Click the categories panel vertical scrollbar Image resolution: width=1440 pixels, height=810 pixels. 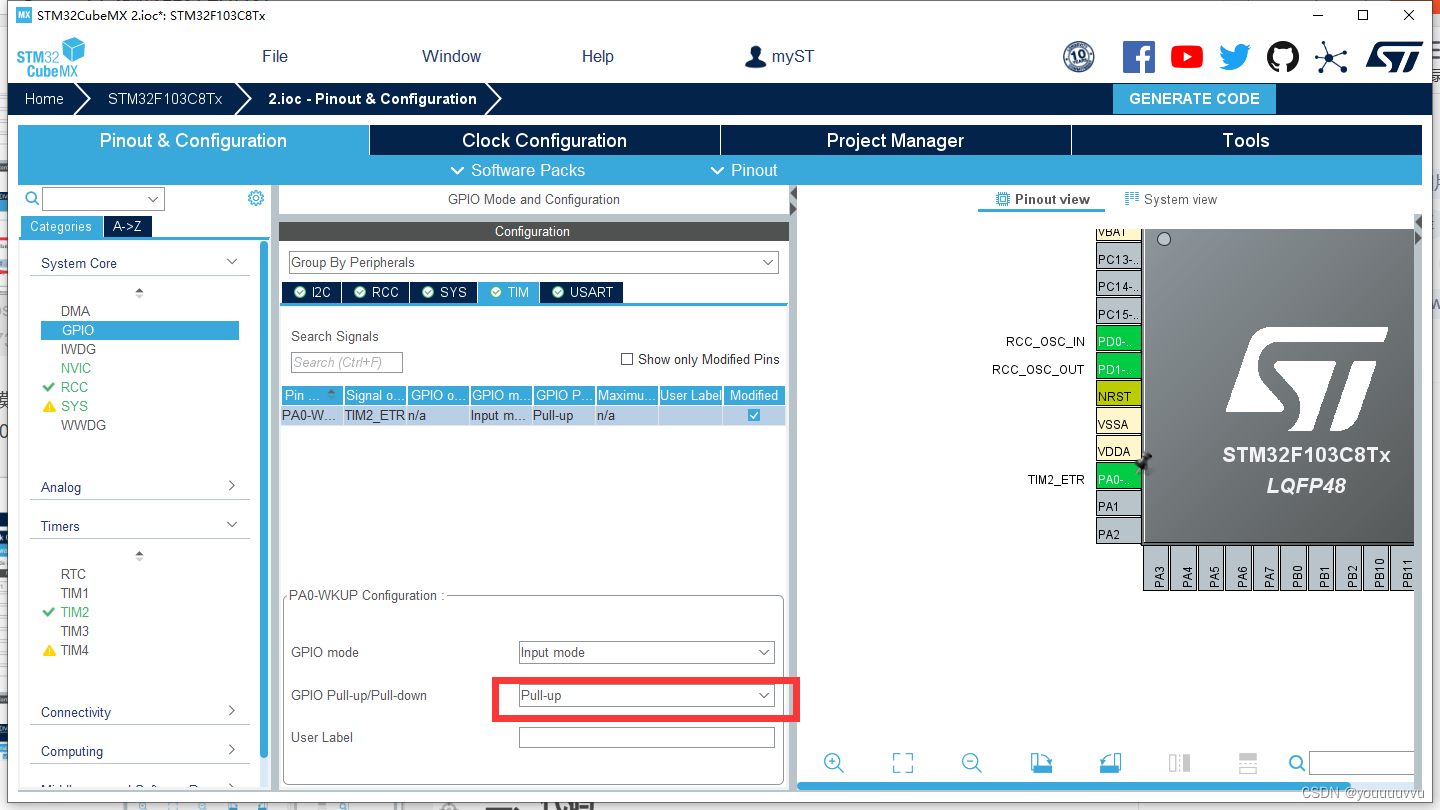(264, 498)
